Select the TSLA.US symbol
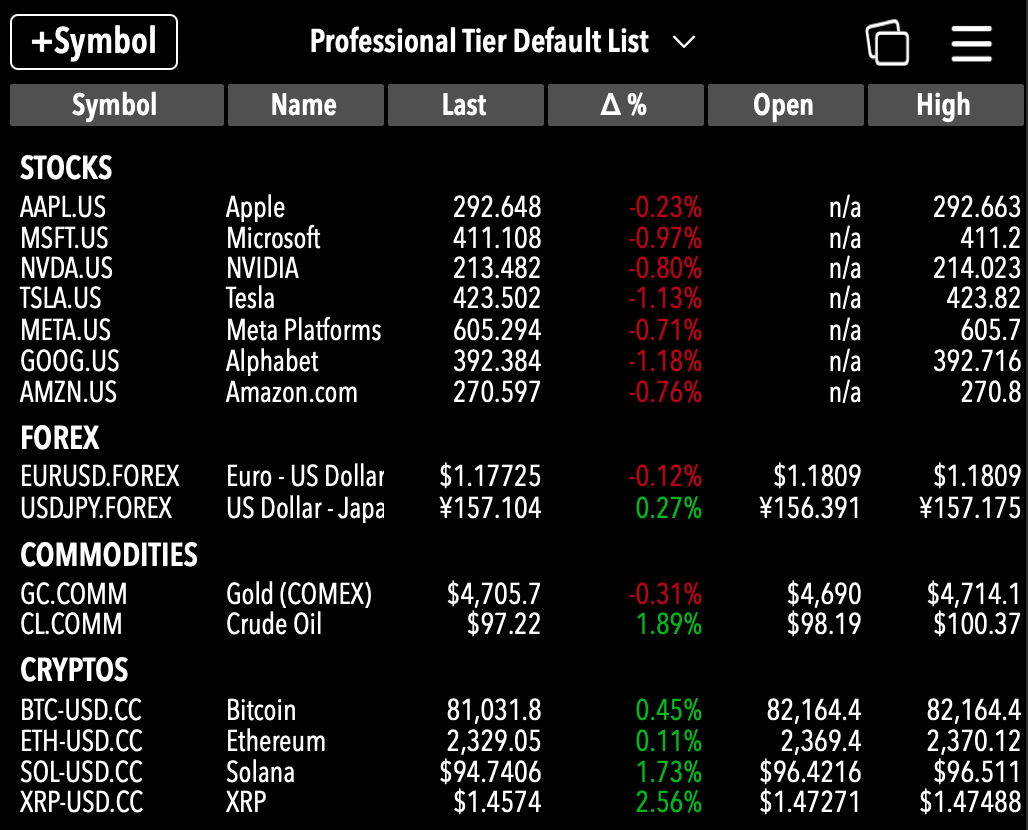1028x830 pixels. click(x=61, y=298)
